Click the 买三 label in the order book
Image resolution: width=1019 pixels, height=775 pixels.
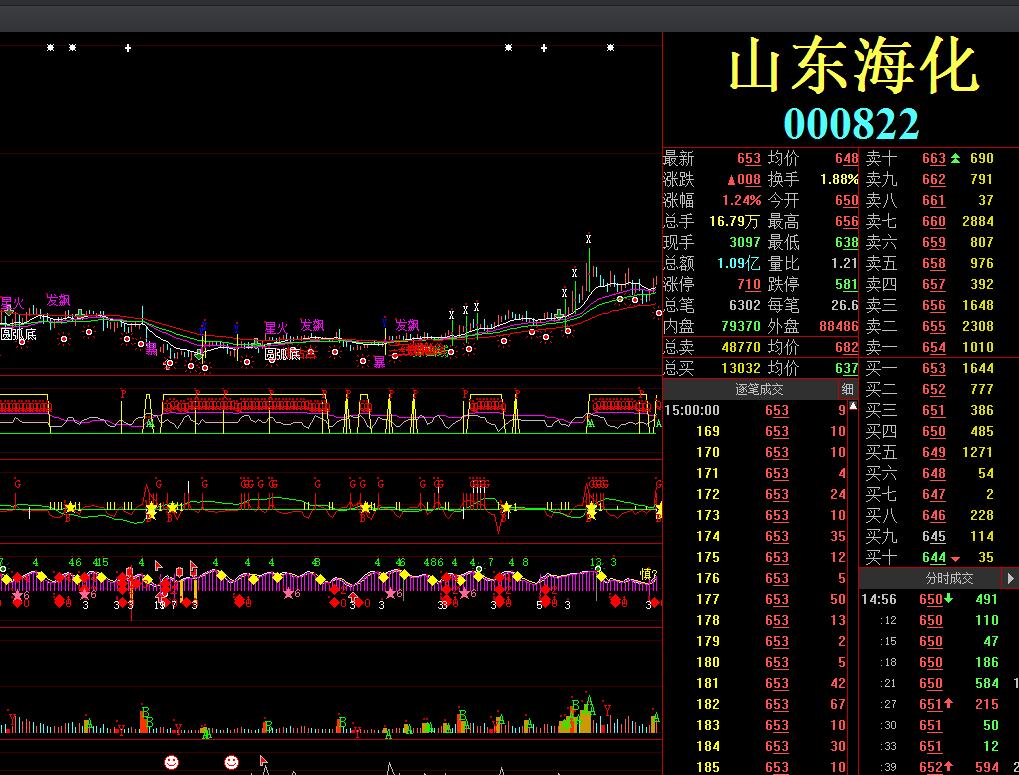tap(881, 411)
